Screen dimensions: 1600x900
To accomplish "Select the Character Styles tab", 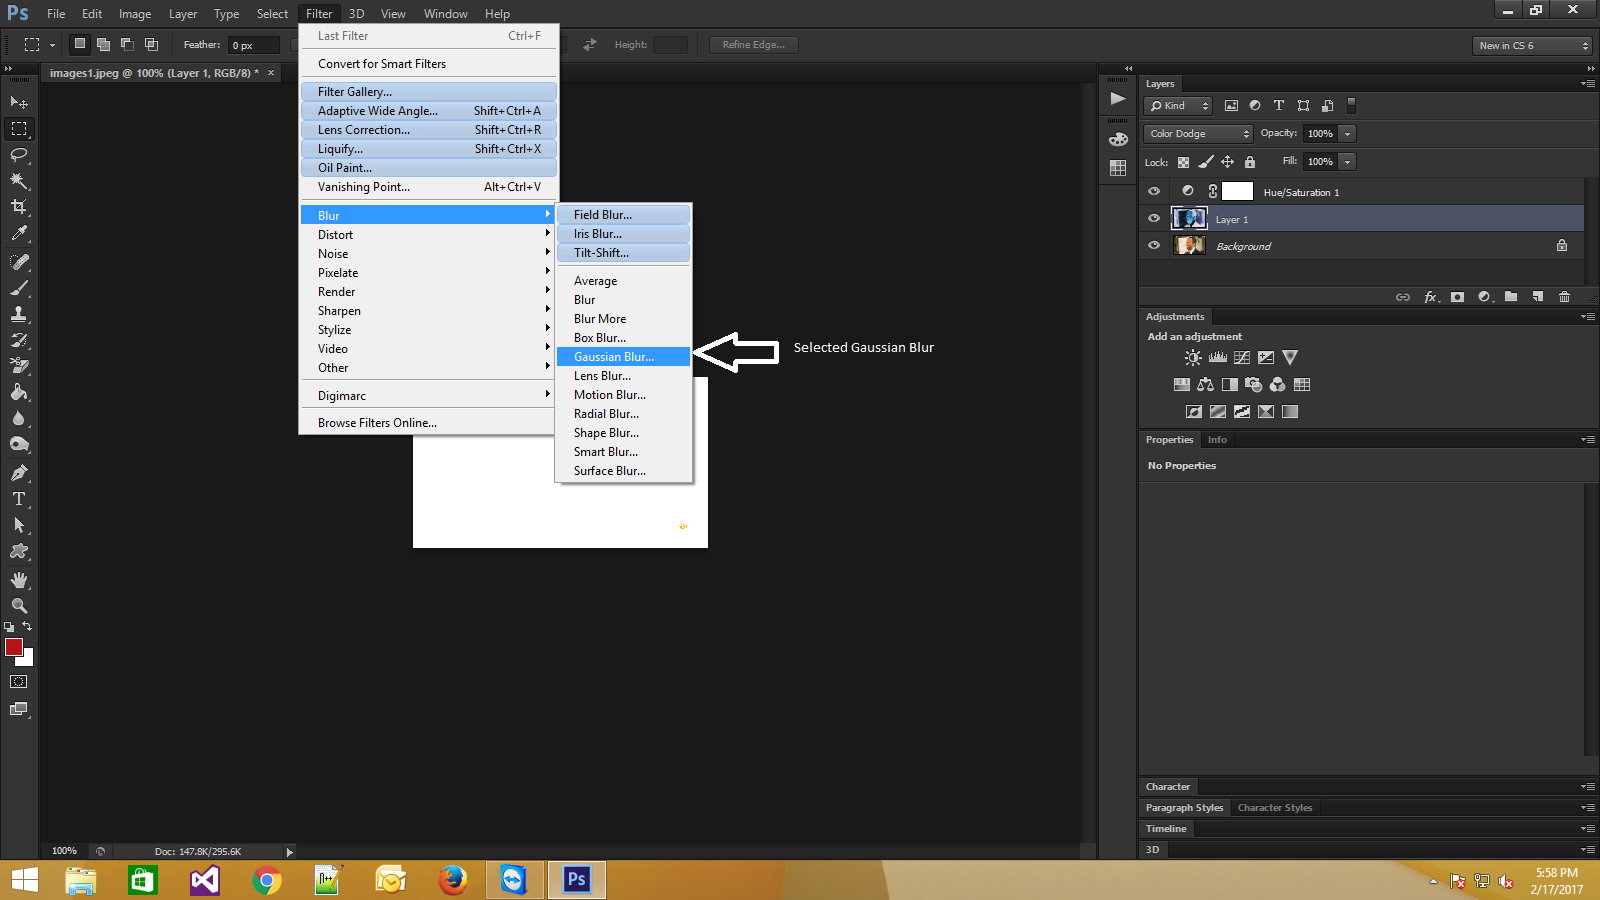I will tap(1275, 808).
